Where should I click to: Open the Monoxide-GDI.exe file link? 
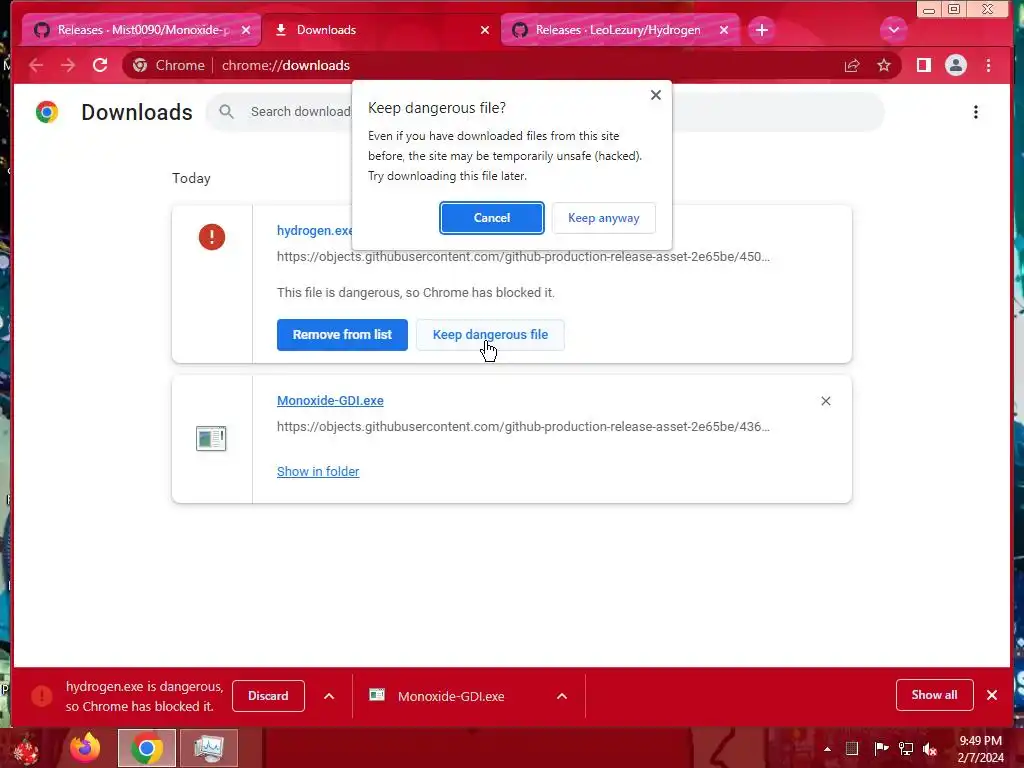tap(330, 401)
